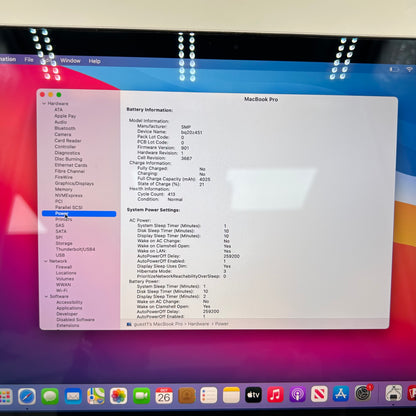416x416 pixels.
Task: Select Locations under Network
Action: [66, 273]
